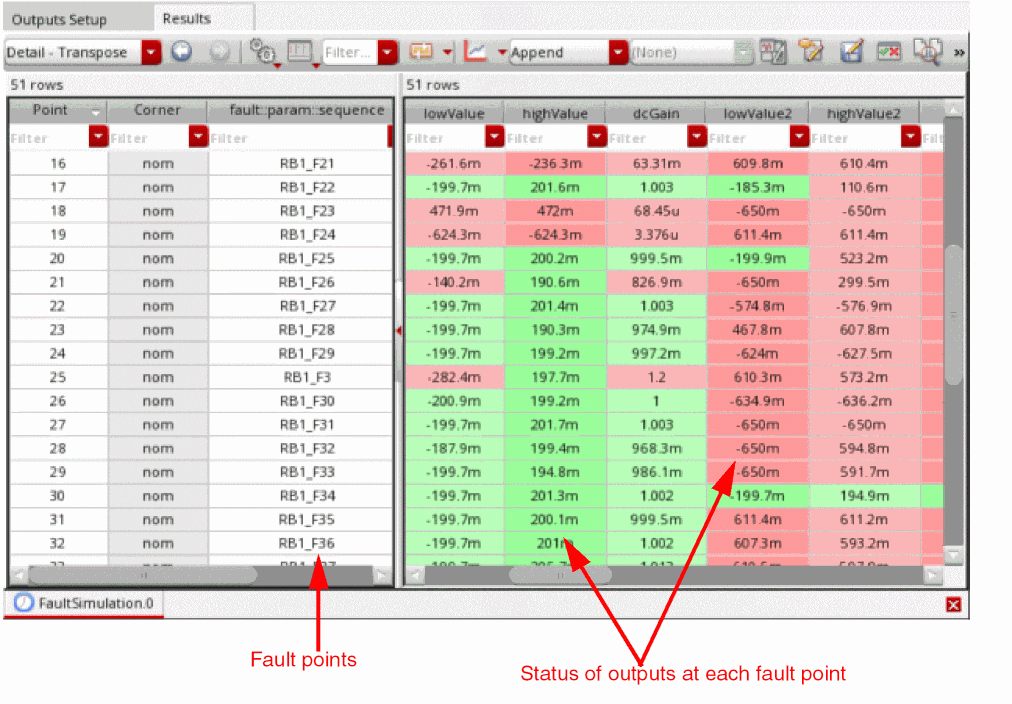Click the blue back navigation arrow
Image resolution: width=1012 pixels, height=704 pixels.
tap(182, 52)
